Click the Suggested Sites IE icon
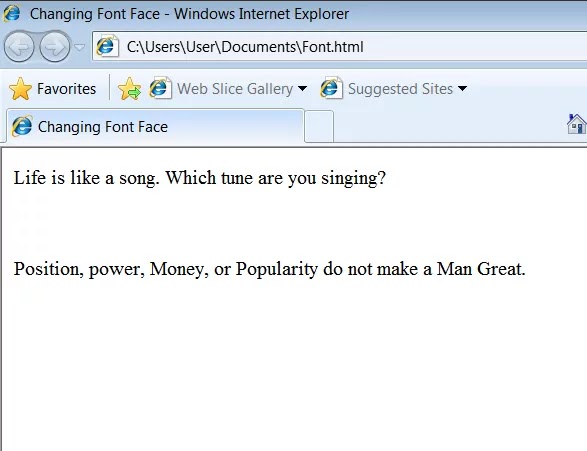This screenshot has height=451, width=587. click(331, 88)
